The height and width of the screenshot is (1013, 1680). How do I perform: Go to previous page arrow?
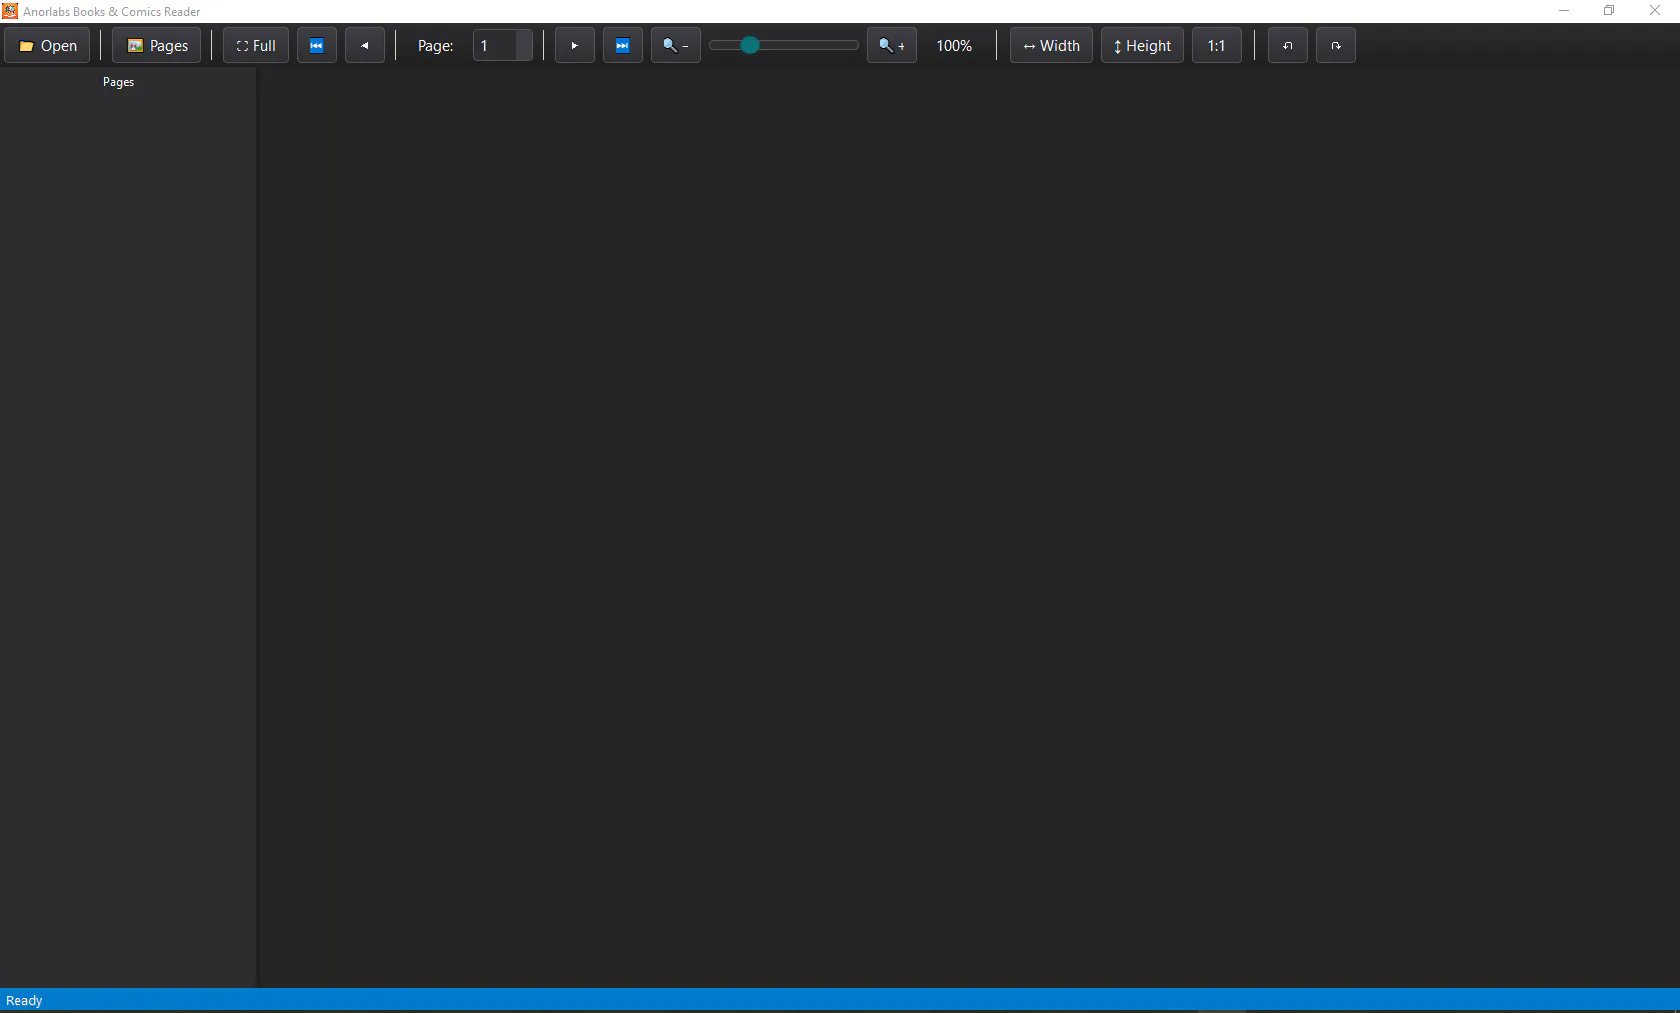pos(365,46)
